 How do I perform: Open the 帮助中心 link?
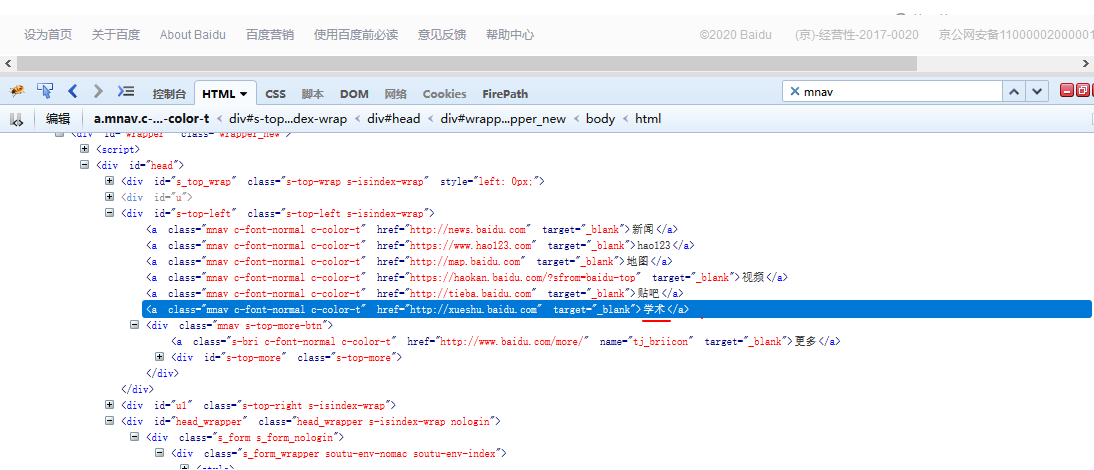510,35
